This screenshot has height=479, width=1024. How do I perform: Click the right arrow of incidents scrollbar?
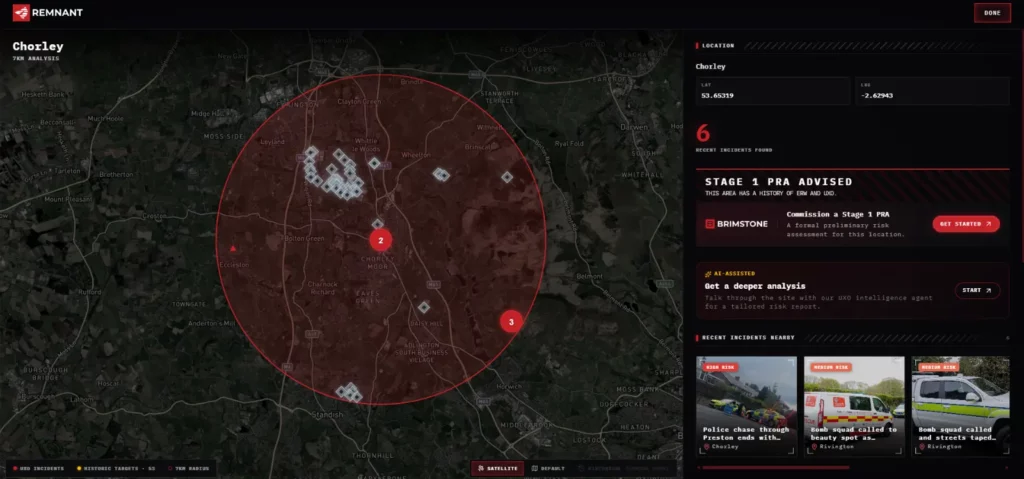click(x=1006, y=468)
